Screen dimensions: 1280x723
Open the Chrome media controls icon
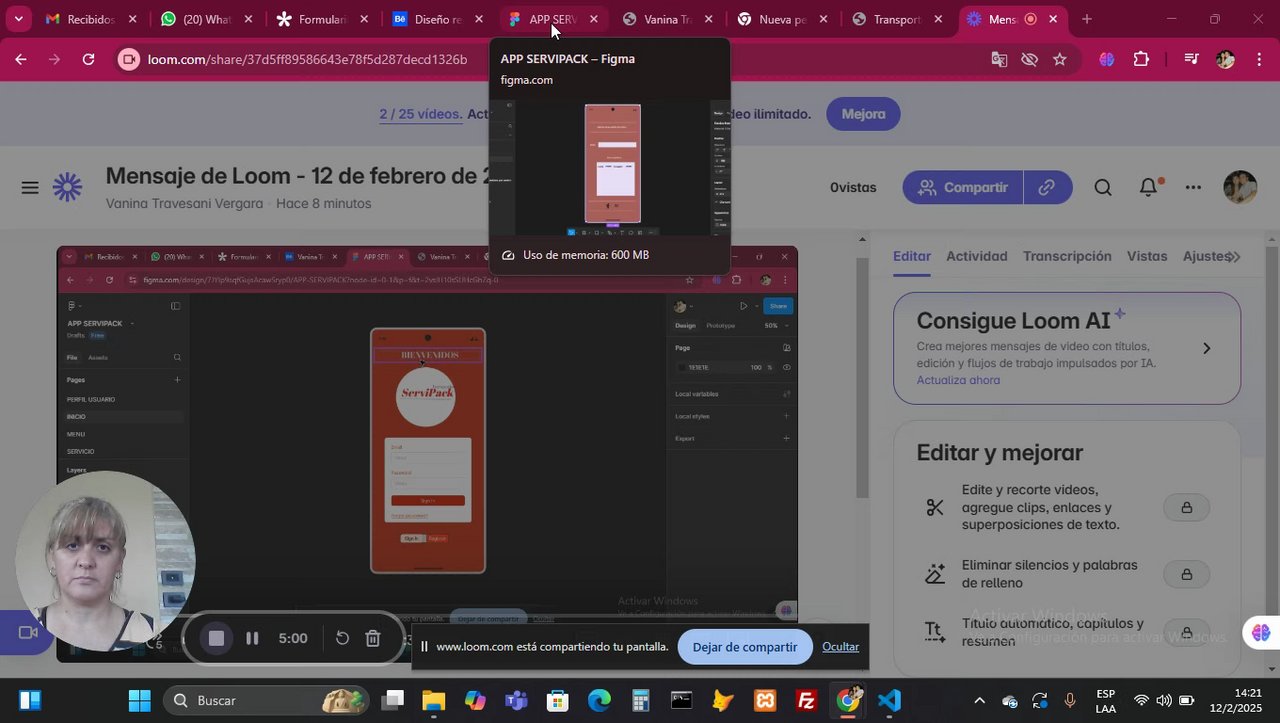pyautogui.click(x=1190, y=60)
